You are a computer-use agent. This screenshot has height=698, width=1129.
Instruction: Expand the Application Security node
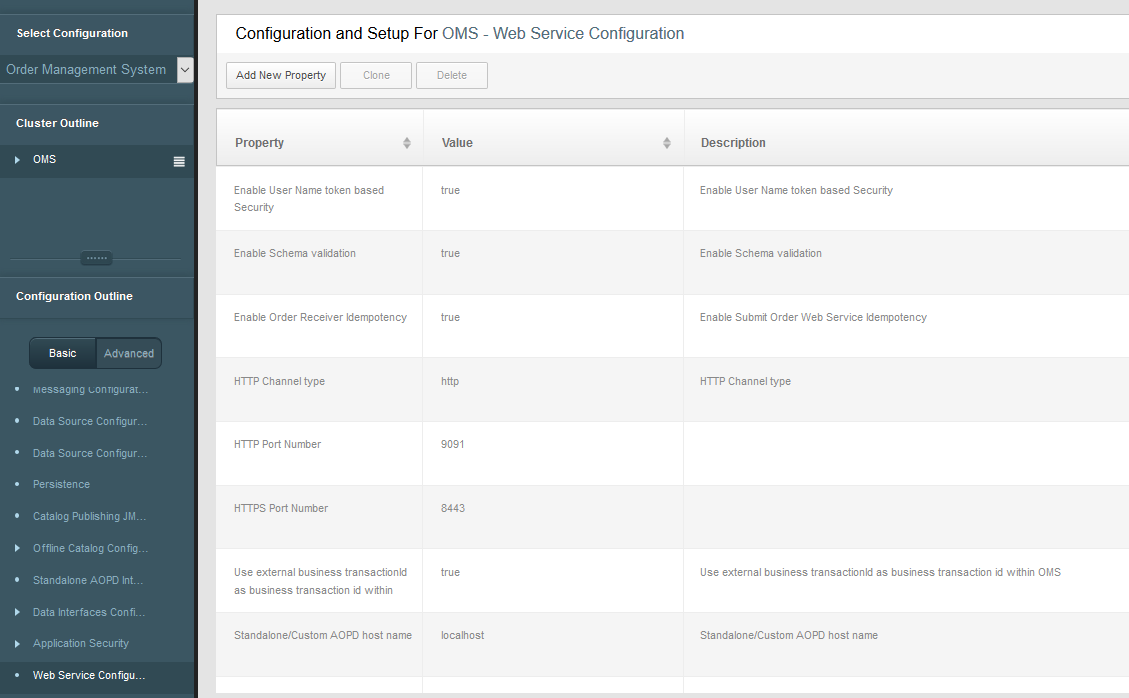tap(17, 643)
